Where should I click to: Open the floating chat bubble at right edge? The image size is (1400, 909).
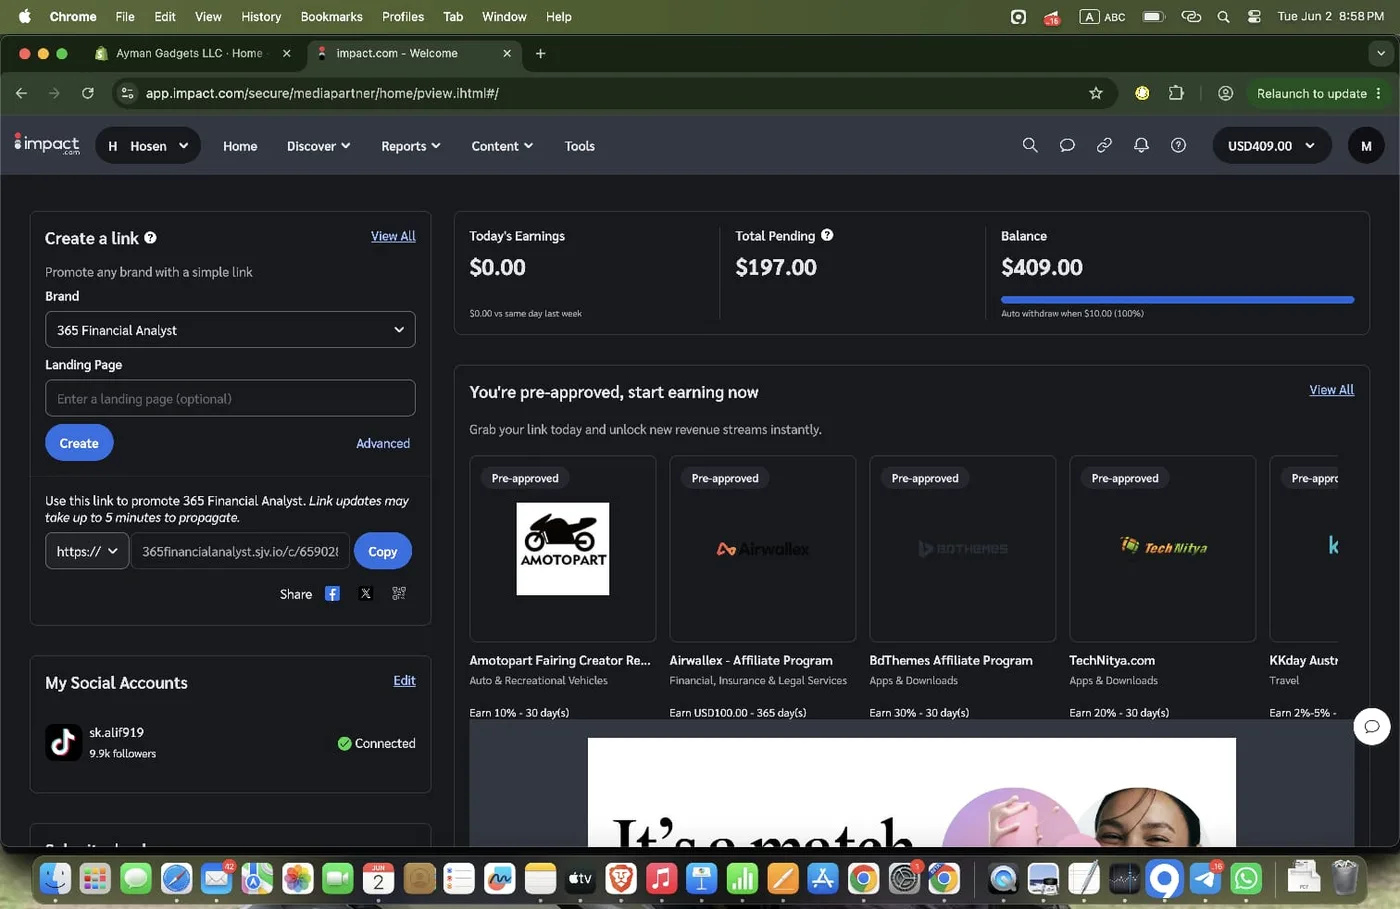(1372, 726)
